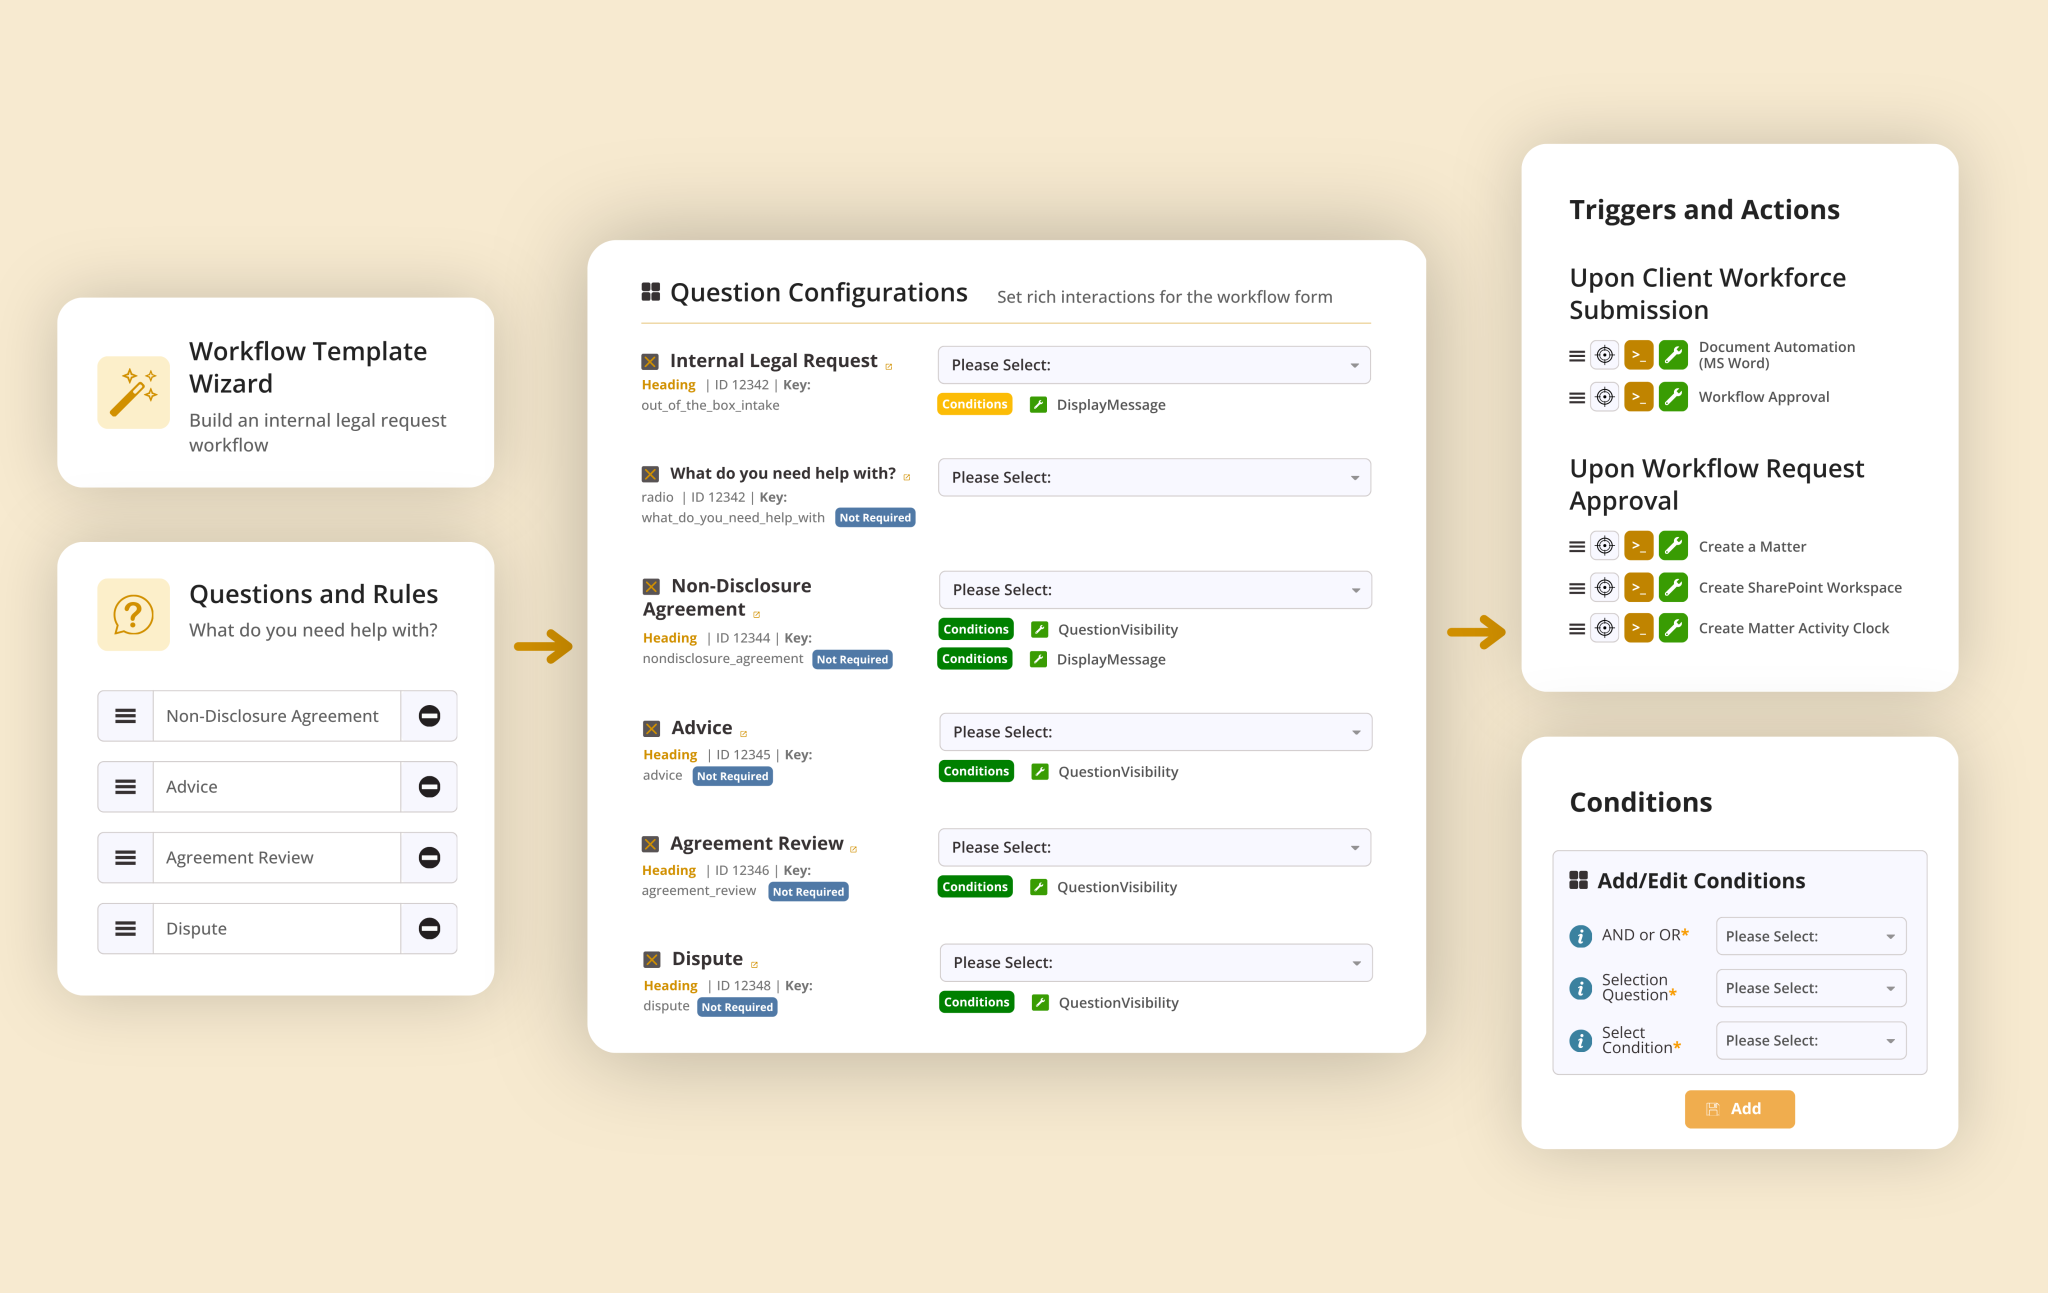
Task: Click the drag handle for Dispute row
Action: (125, 929)
